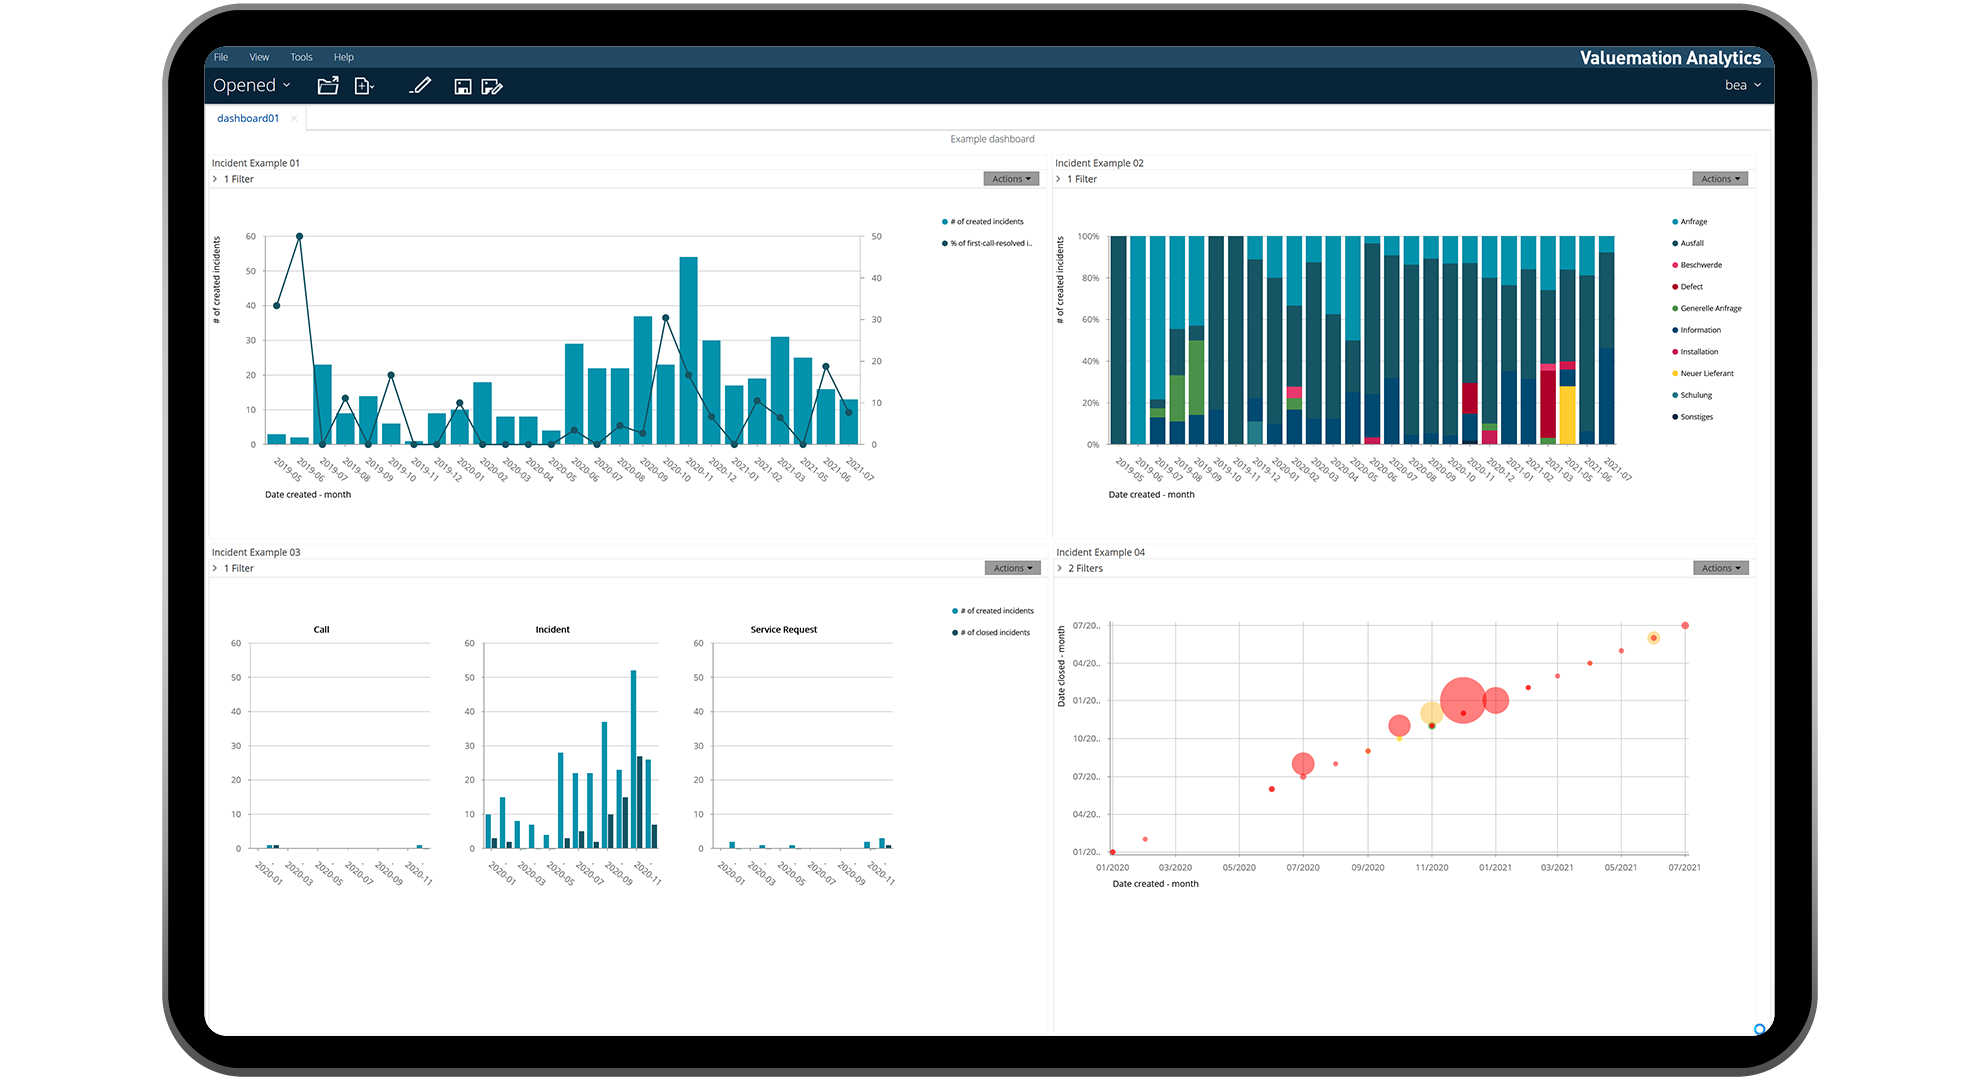The height and width of the screenshot is (1080, 1980).
Task: Open the View menu
Action: [259, 57]
